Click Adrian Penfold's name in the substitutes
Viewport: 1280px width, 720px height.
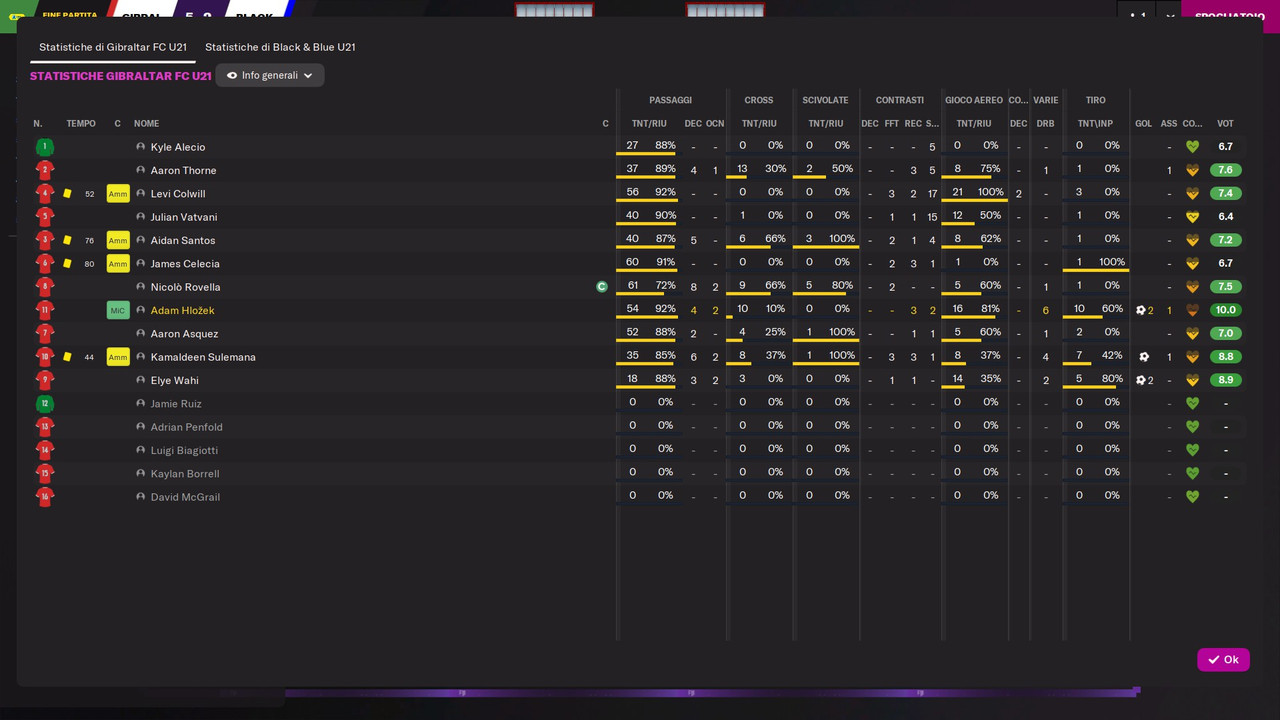click(x=186, y=427)
